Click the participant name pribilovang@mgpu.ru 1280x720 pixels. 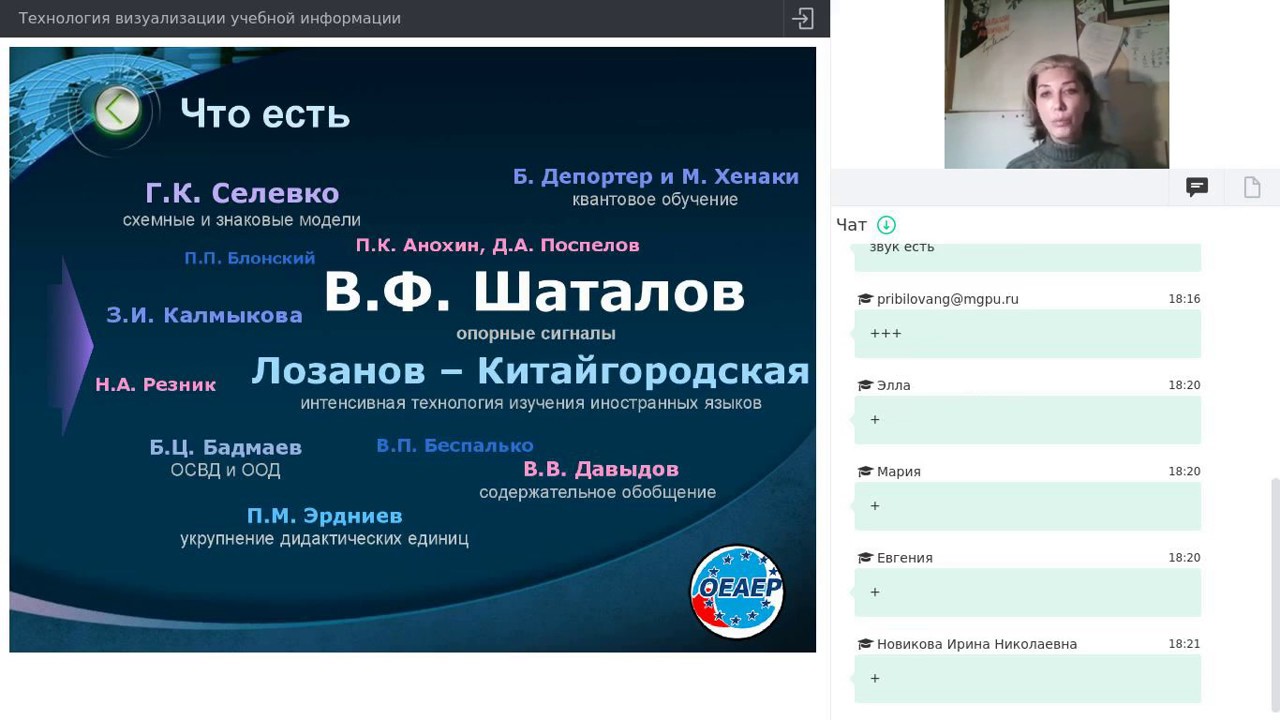(x=948, y=298)
